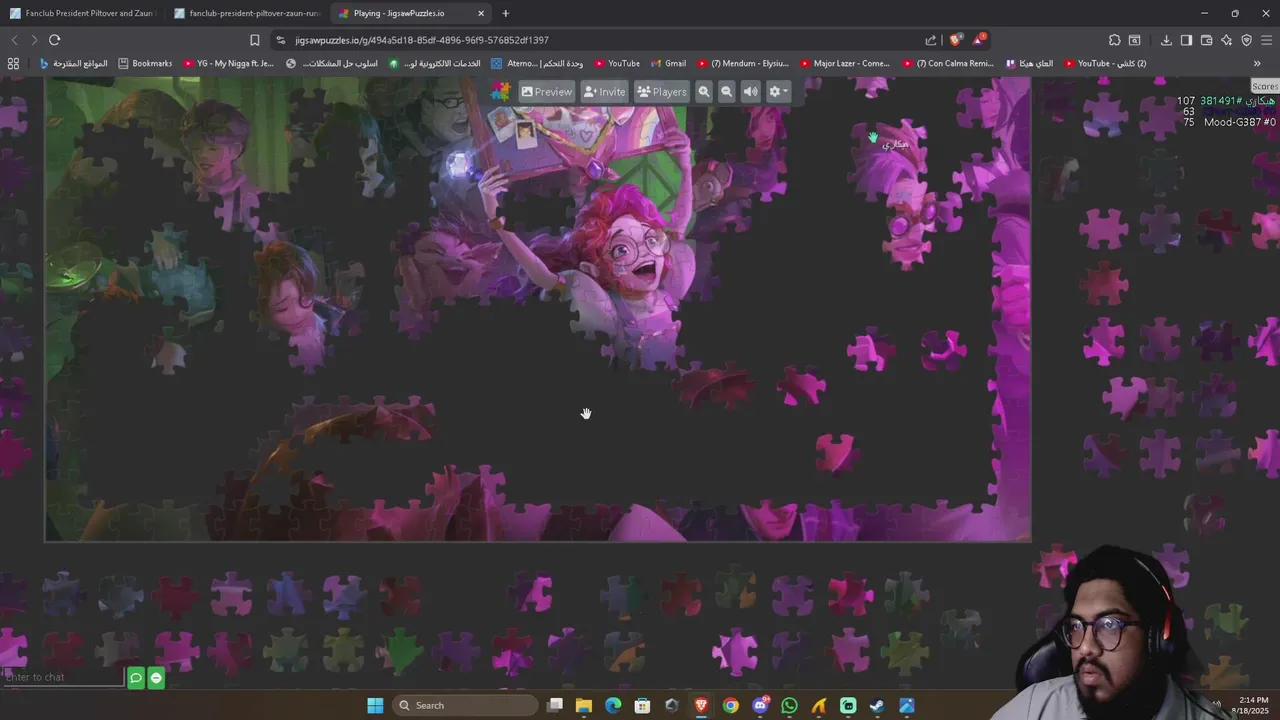The width and height of the screenshot is (1280, 720).
Task: Select the 'Playing - JigsawPuzzles.io' tab
Action: coord(411,13)
